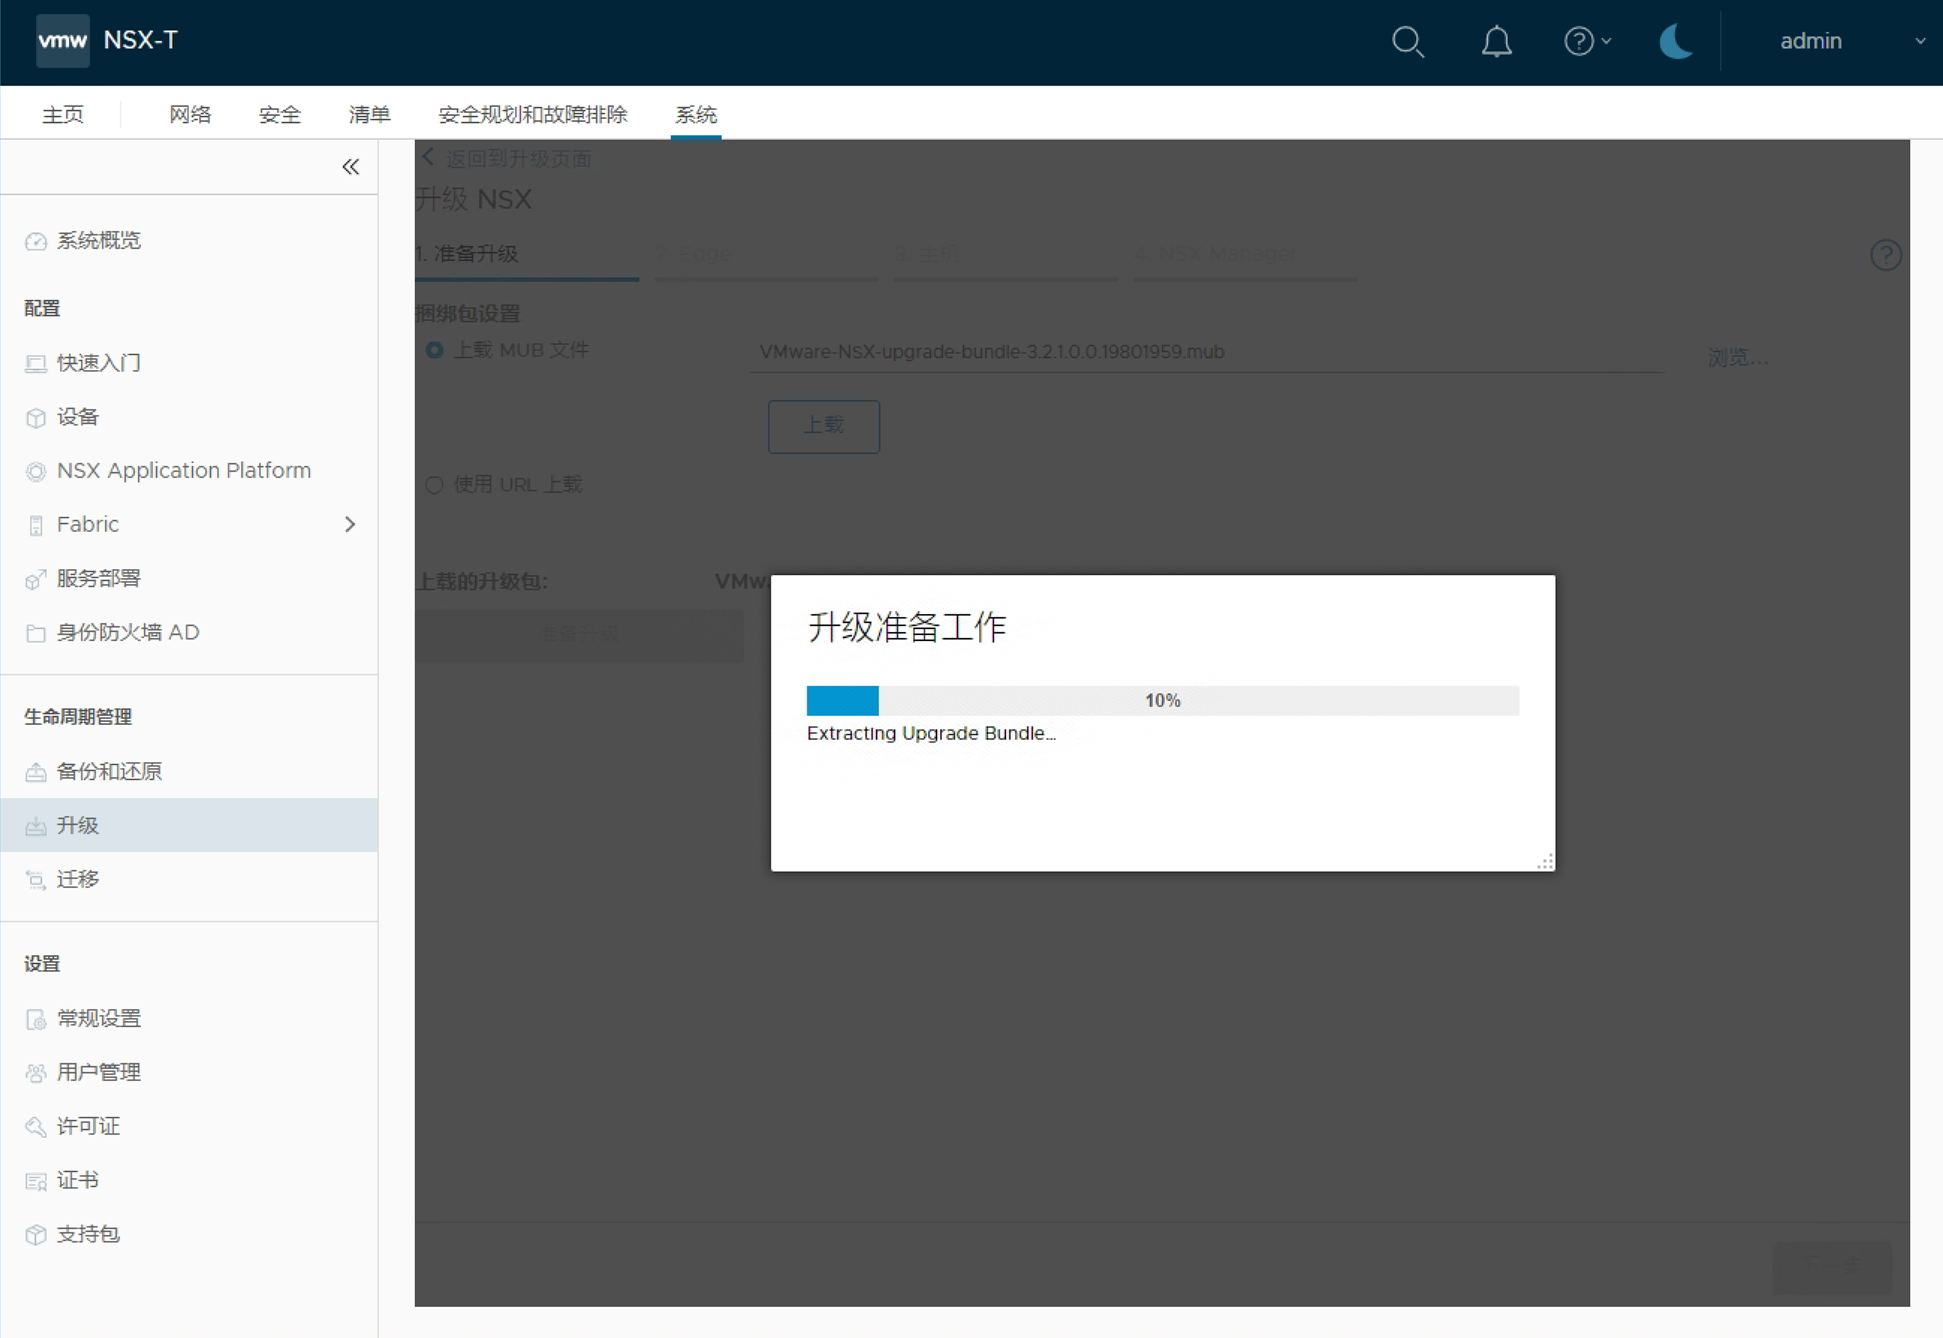Click the search magnifier icon
This screenshot has width=1943, height=1338.
(1408, 41)
